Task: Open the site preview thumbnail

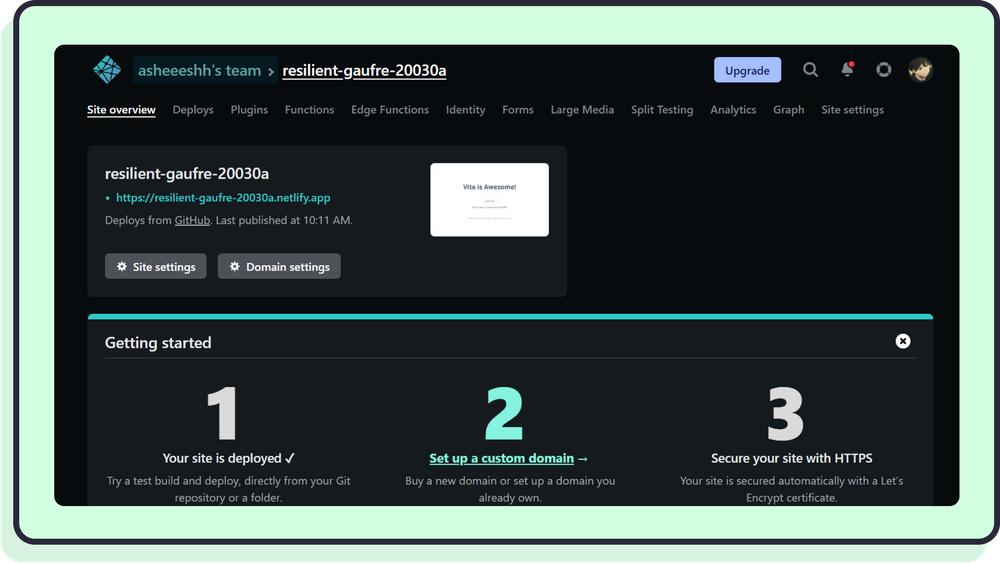Action: pyautogui.click(x=489, y=200)
